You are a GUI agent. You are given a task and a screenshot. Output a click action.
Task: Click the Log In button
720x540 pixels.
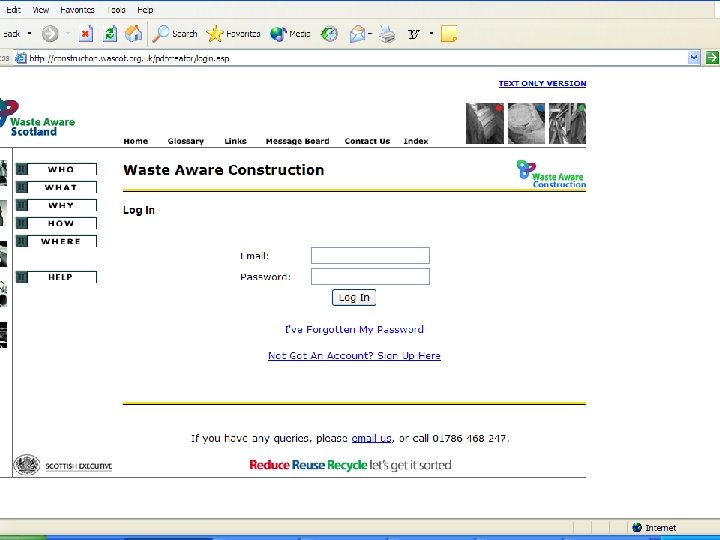click(x=354, y=298)
